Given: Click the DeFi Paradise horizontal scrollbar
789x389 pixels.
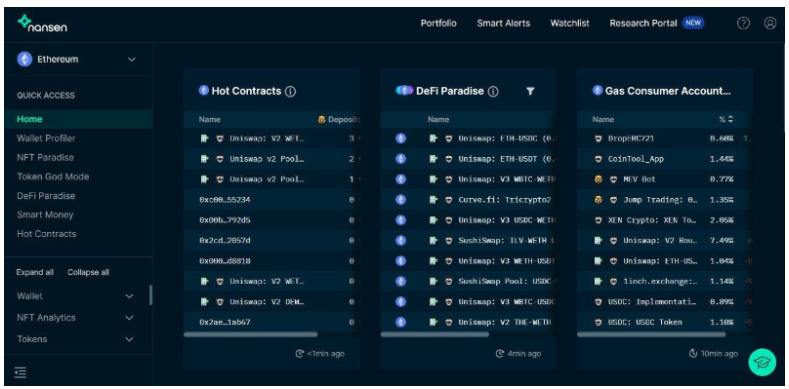Looking at the screenshot, I should 435,334.
